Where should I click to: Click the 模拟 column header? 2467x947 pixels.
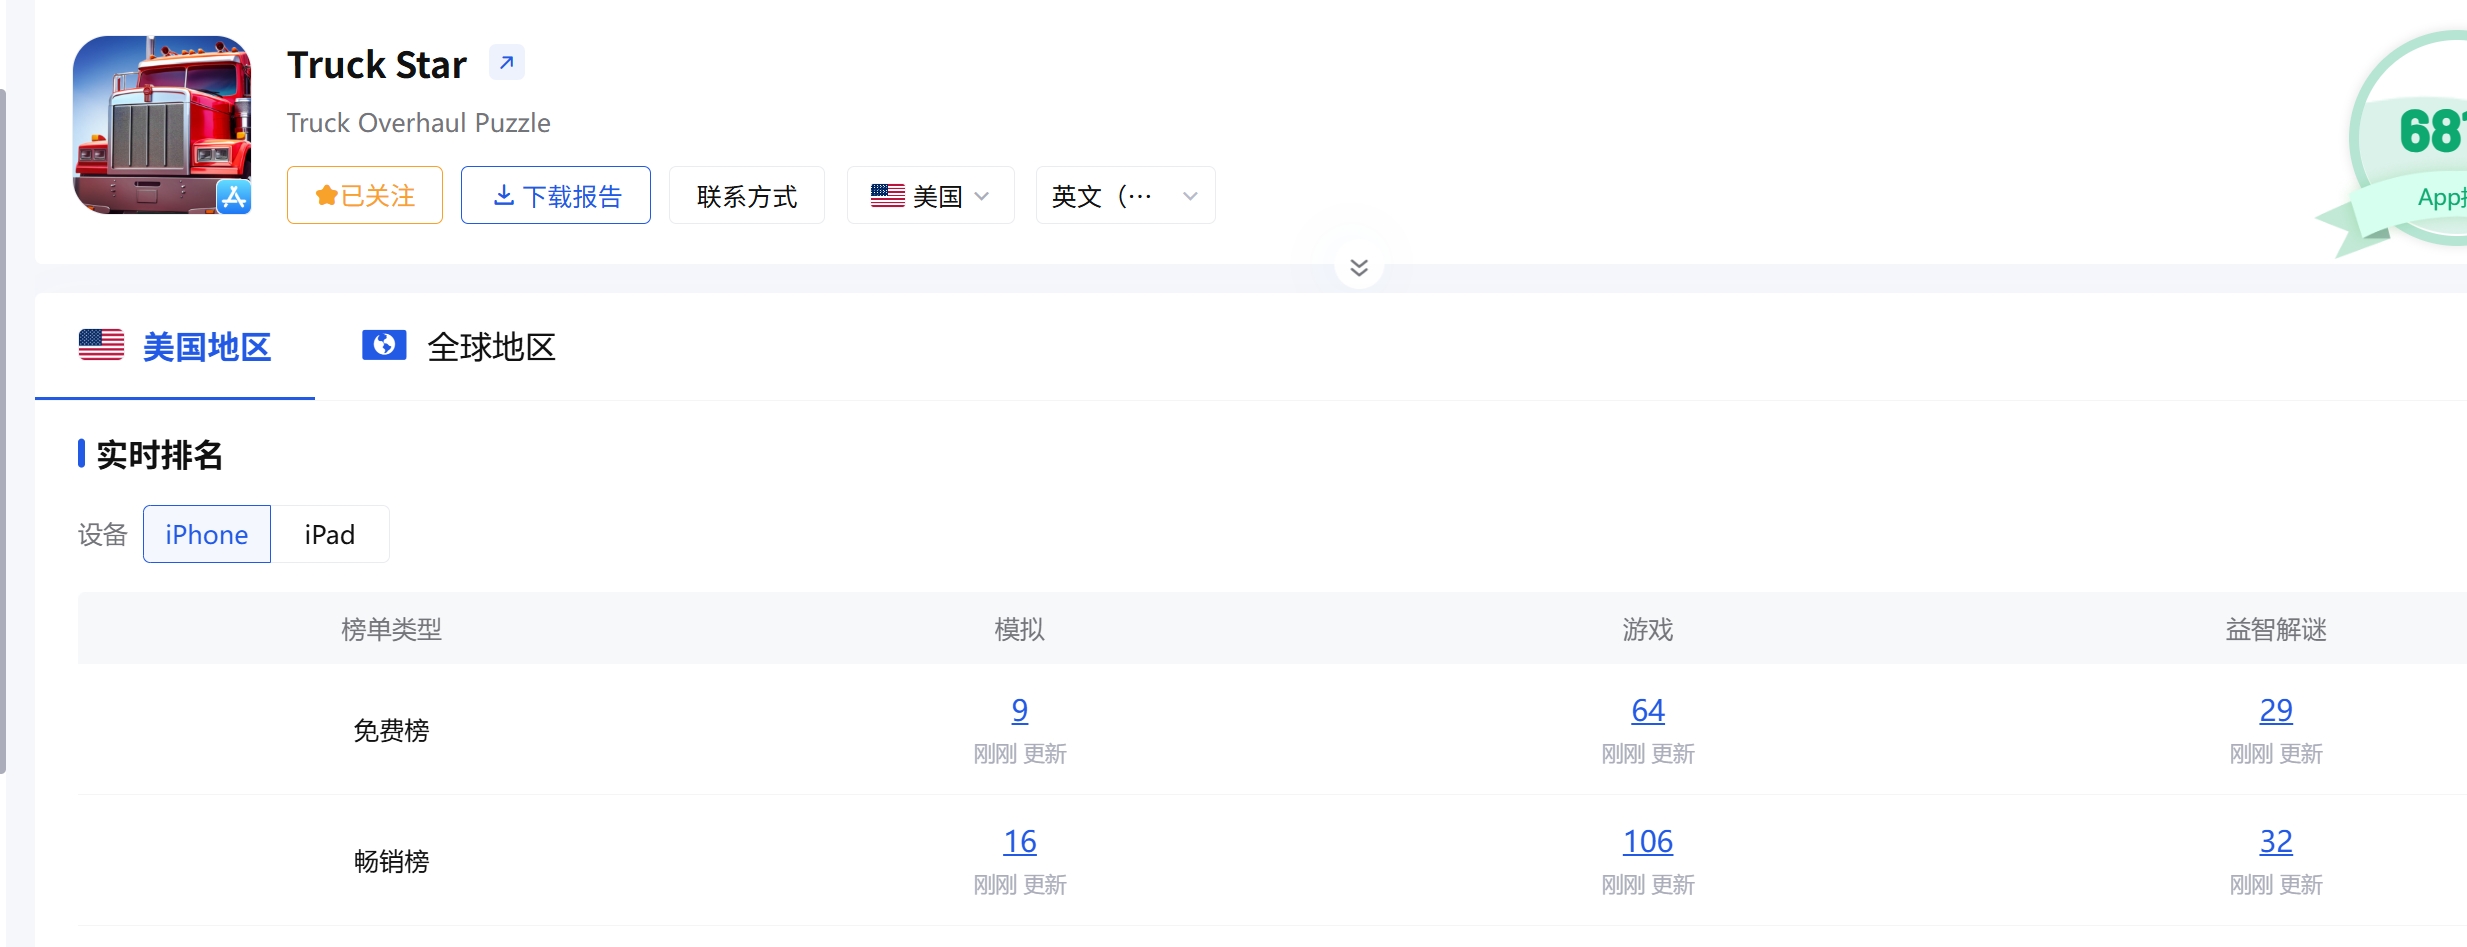coord(1020,629)
